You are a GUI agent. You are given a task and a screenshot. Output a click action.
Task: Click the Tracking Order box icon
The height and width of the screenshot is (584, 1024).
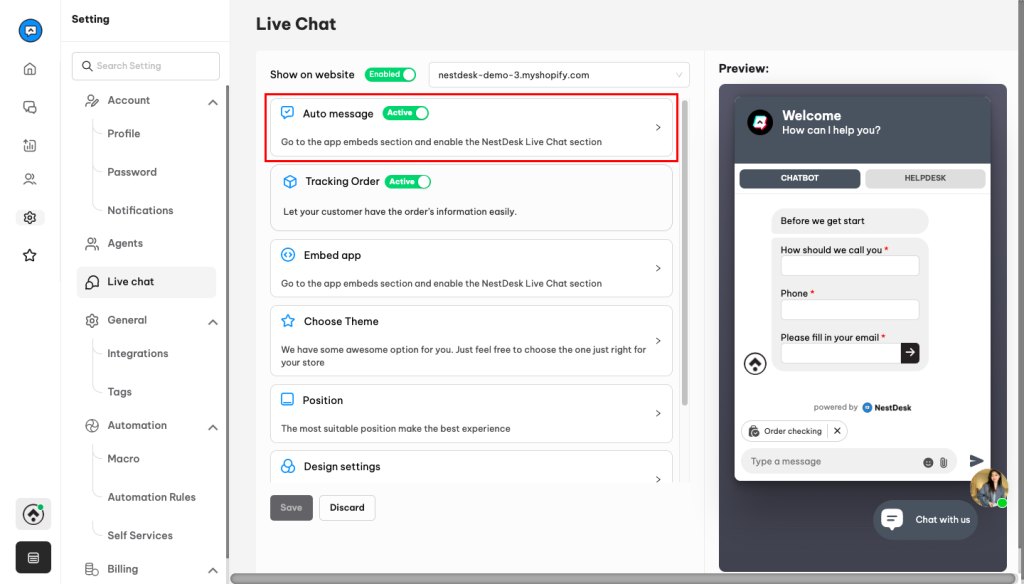[x=290, y=182]
